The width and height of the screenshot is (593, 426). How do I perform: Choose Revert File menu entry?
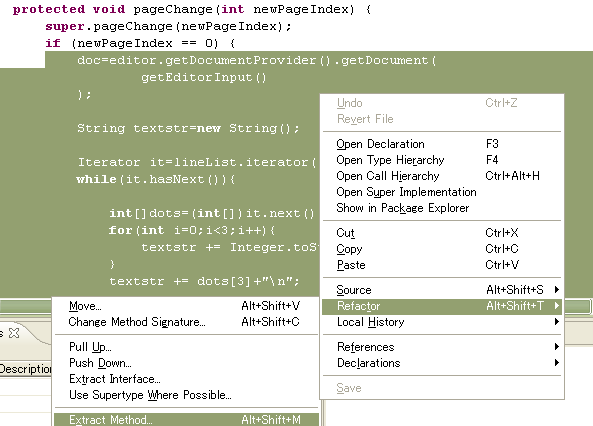click(x=442, y=119)
